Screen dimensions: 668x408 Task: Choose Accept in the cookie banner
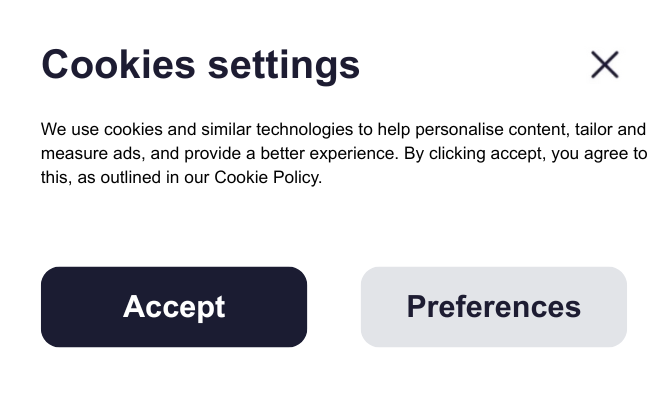coord(174,307)
